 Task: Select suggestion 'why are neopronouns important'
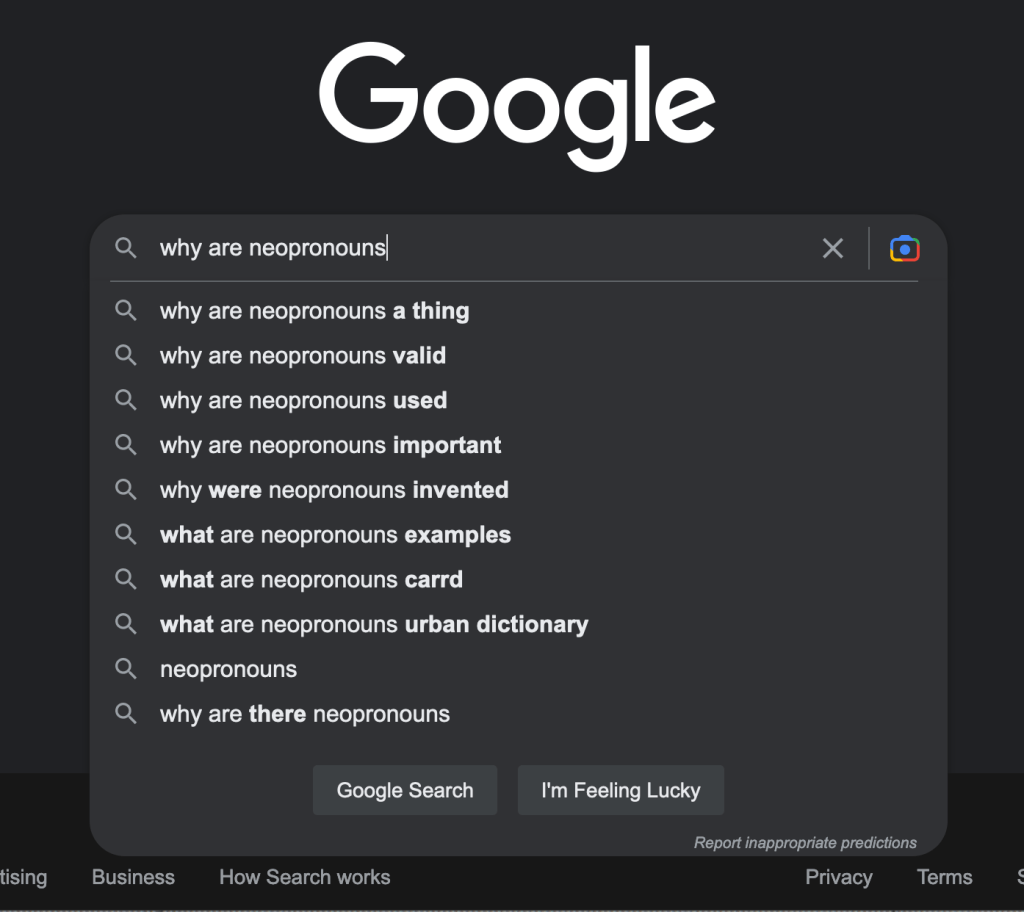330,446
